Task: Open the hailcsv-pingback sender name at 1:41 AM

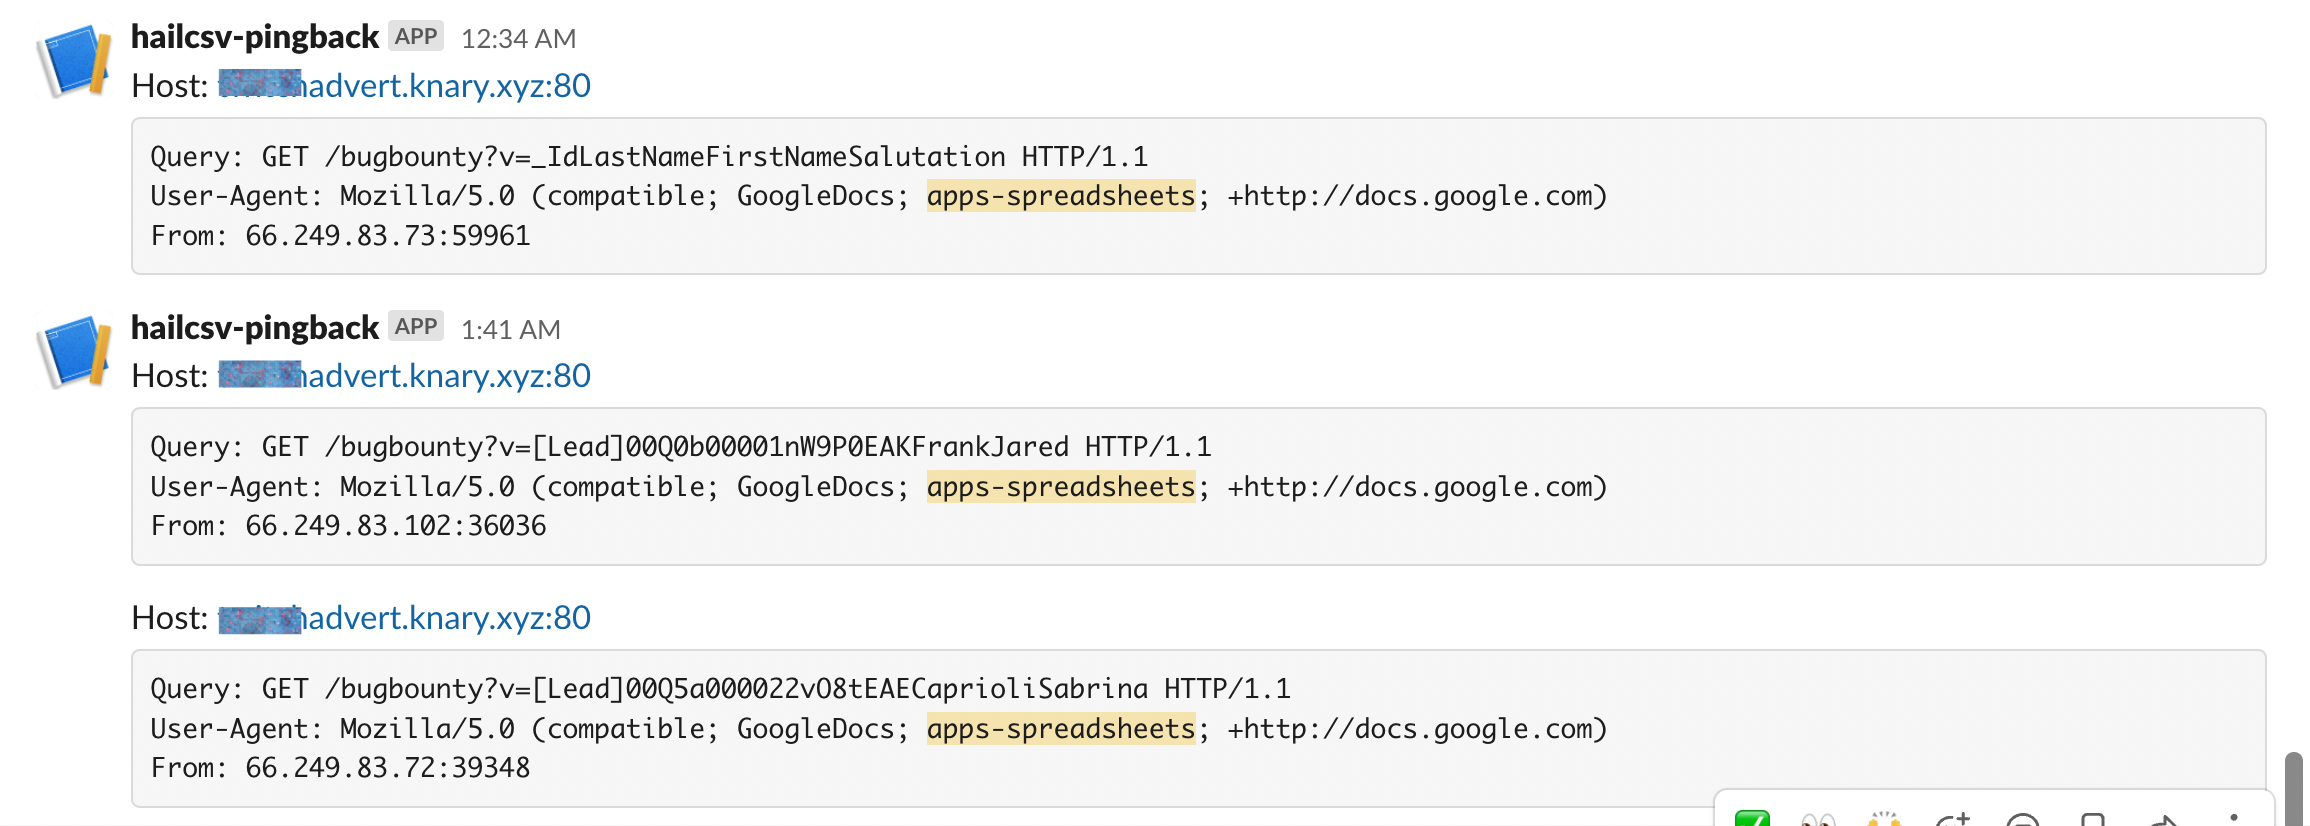Action: (255, 327)
